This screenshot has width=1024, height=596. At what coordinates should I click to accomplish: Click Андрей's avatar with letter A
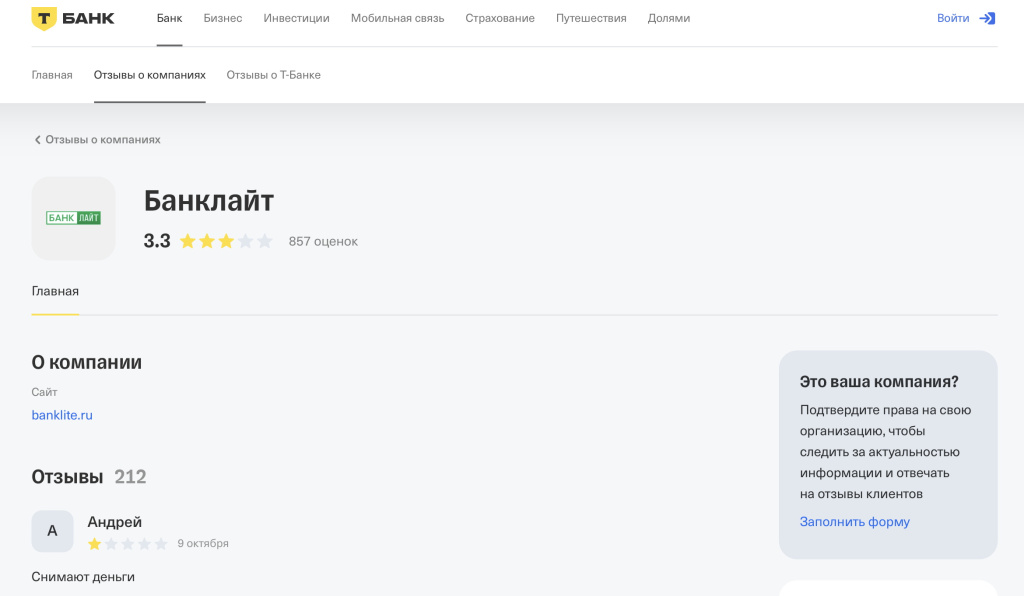click(x=52, y=531)
